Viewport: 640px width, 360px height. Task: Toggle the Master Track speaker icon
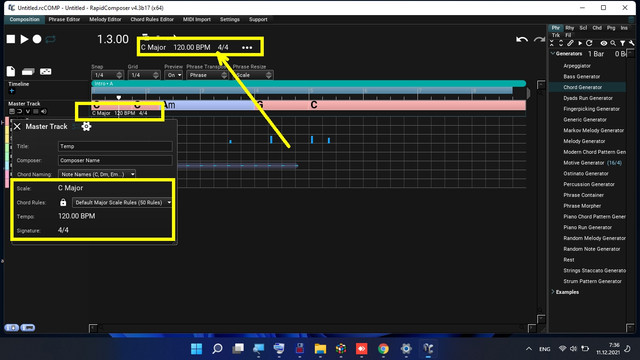pyautogui.click(x=44, y=111)
